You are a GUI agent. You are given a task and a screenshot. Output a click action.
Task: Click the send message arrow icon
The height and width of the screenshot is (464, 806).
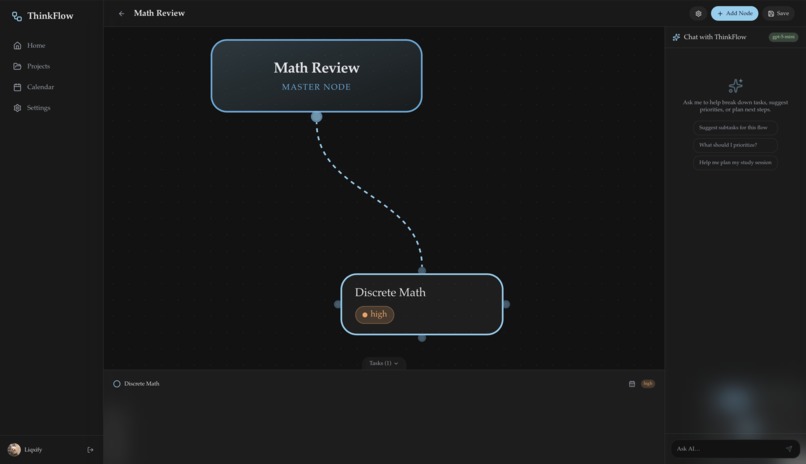click(x=789, y=449)
